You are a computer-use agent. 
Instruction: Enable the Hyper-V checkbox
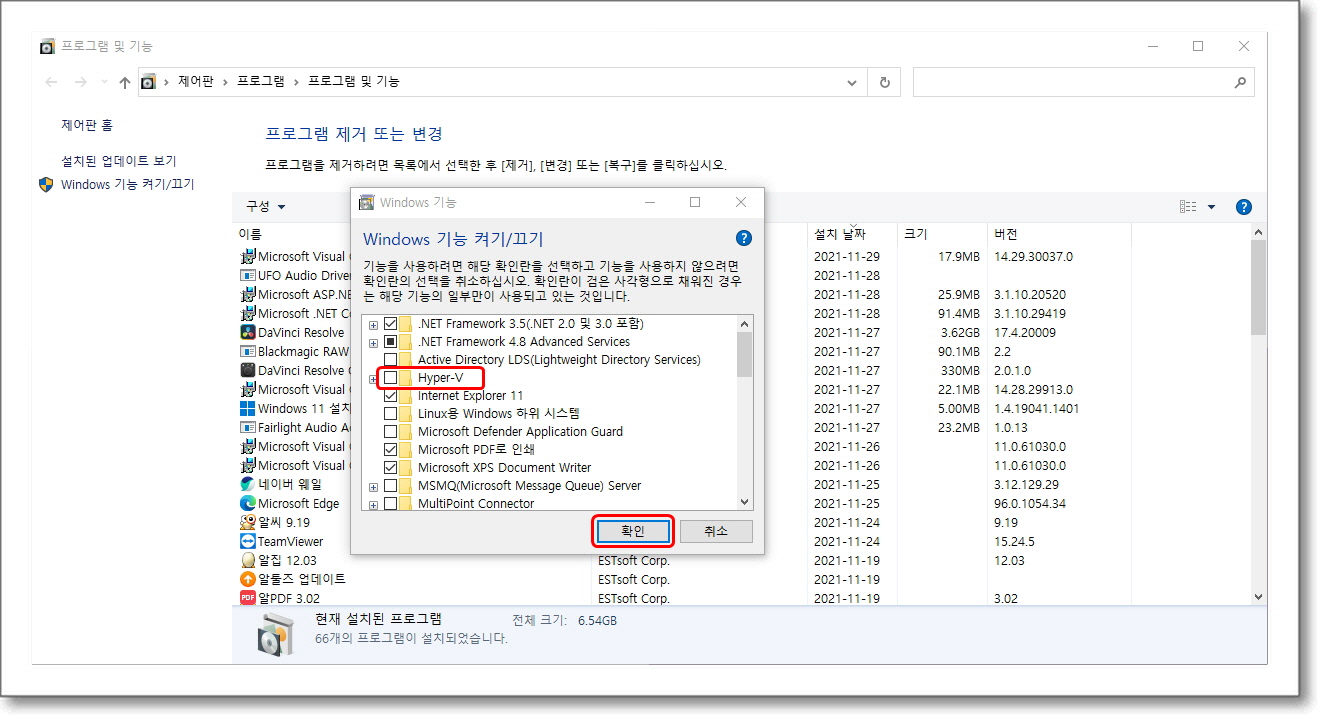pos(389,379)
